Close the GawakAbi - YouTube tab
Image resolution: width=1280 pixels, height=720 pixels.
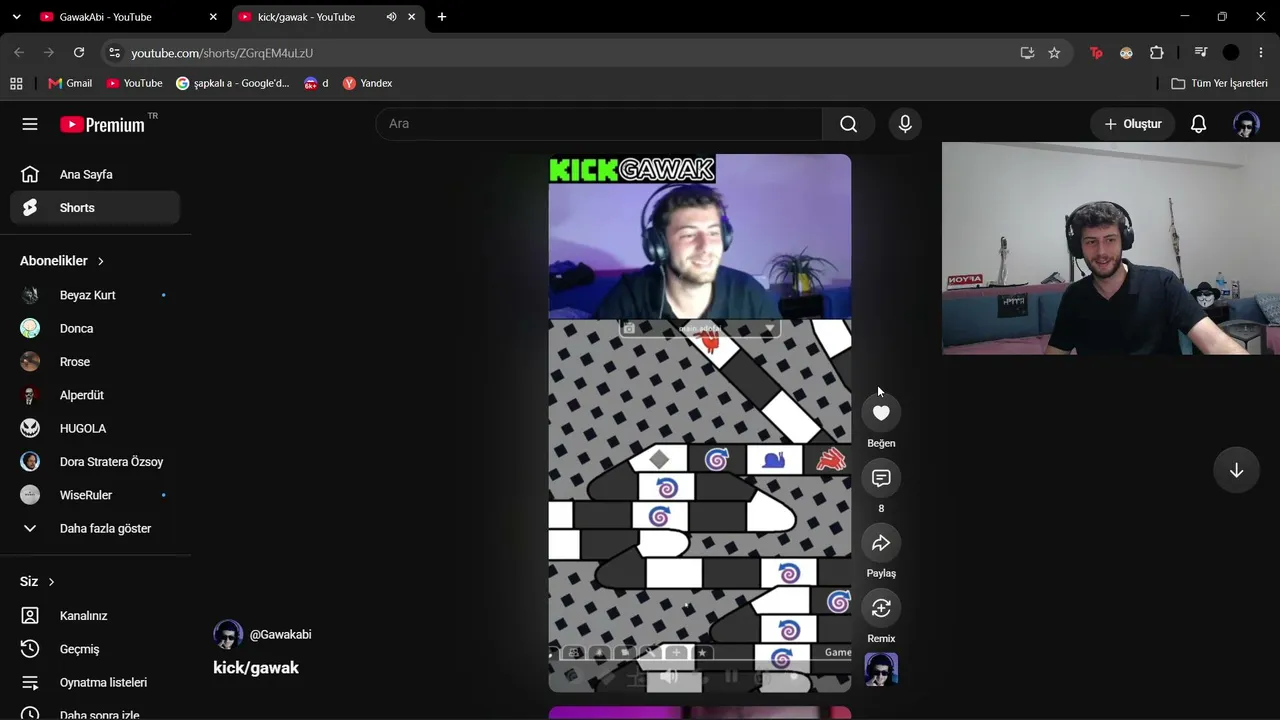(x=213, y=17)
